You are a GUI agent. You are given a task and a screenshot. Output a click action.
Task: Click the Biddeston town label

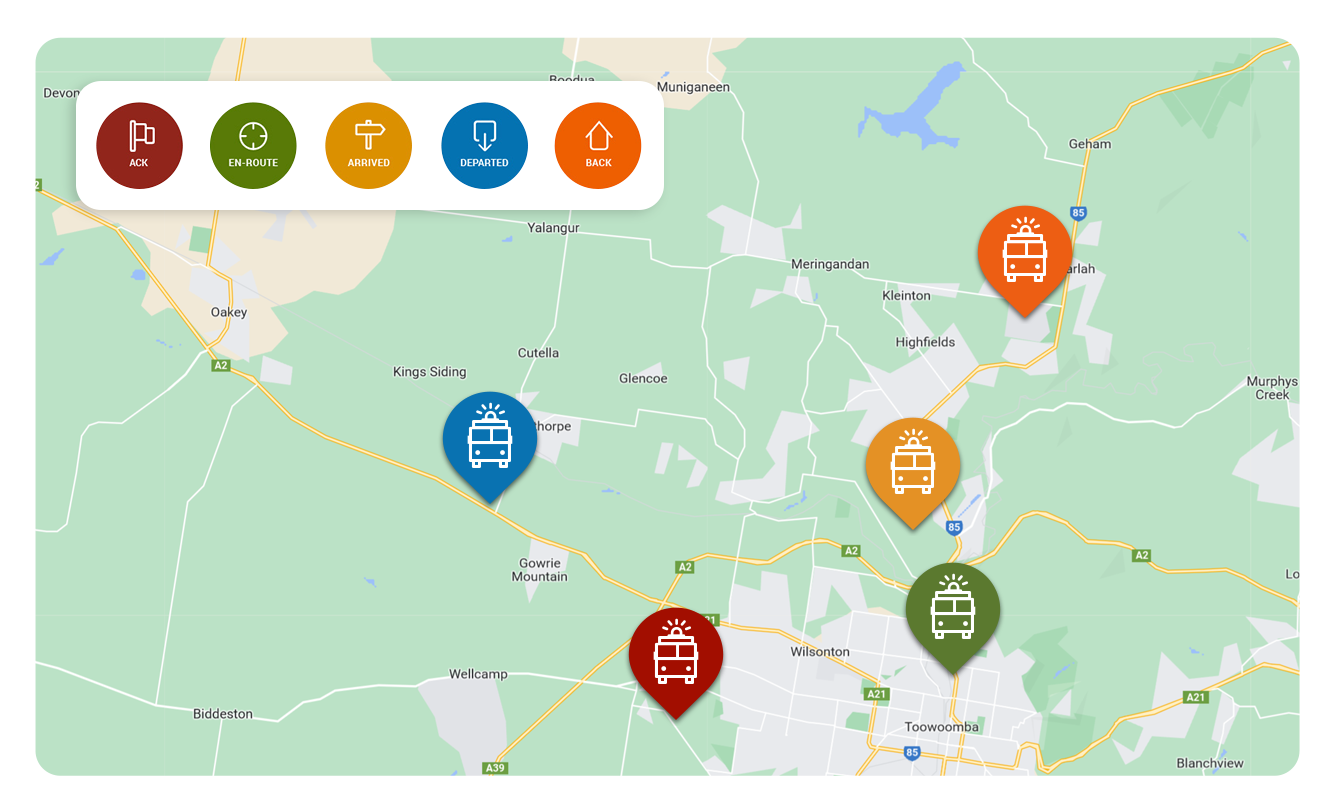[222, 714]
